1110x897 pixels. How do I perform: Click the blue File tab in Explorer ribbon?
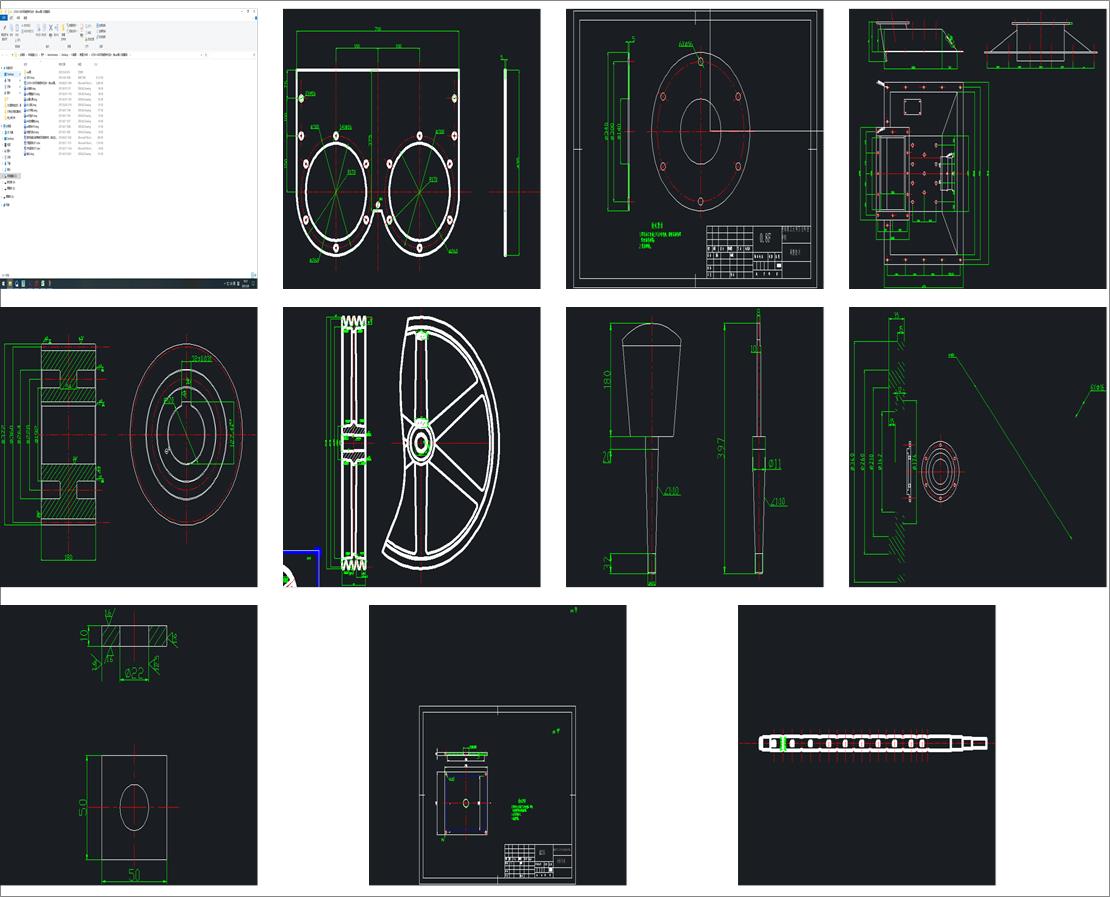coord(4,18)
